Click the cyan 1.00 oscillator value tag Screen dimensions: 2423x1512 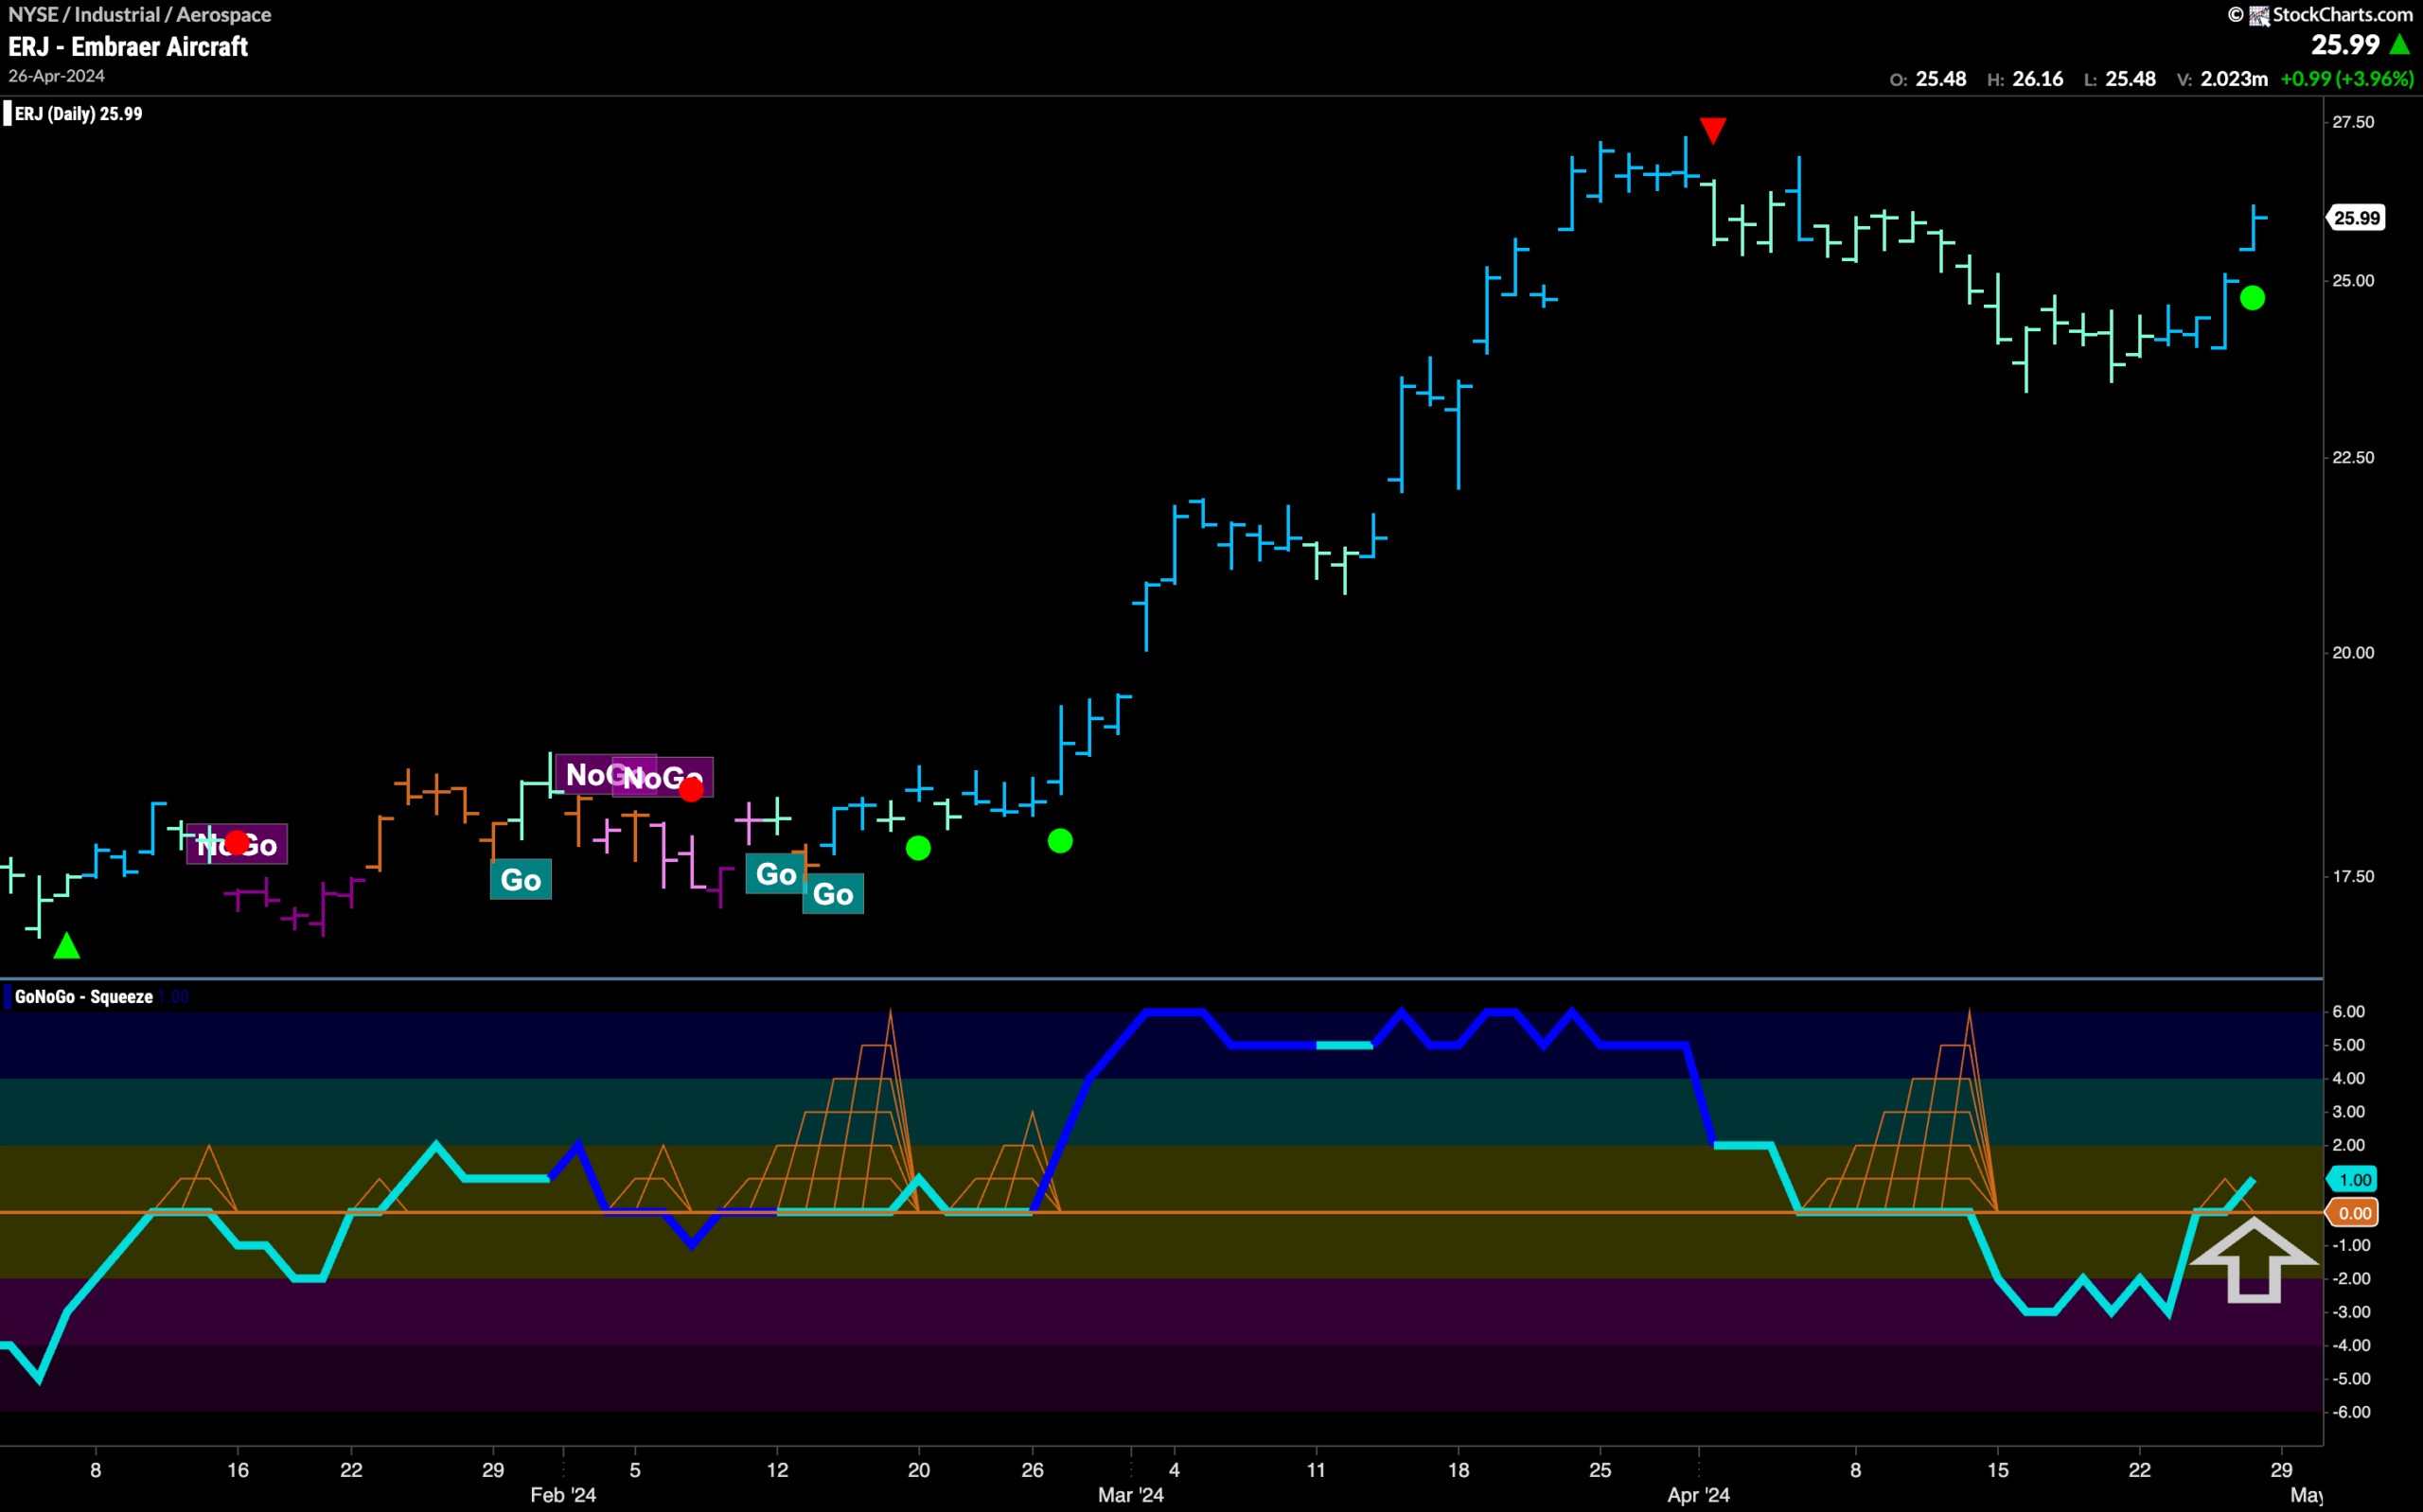click(x=2355, y=1179)
